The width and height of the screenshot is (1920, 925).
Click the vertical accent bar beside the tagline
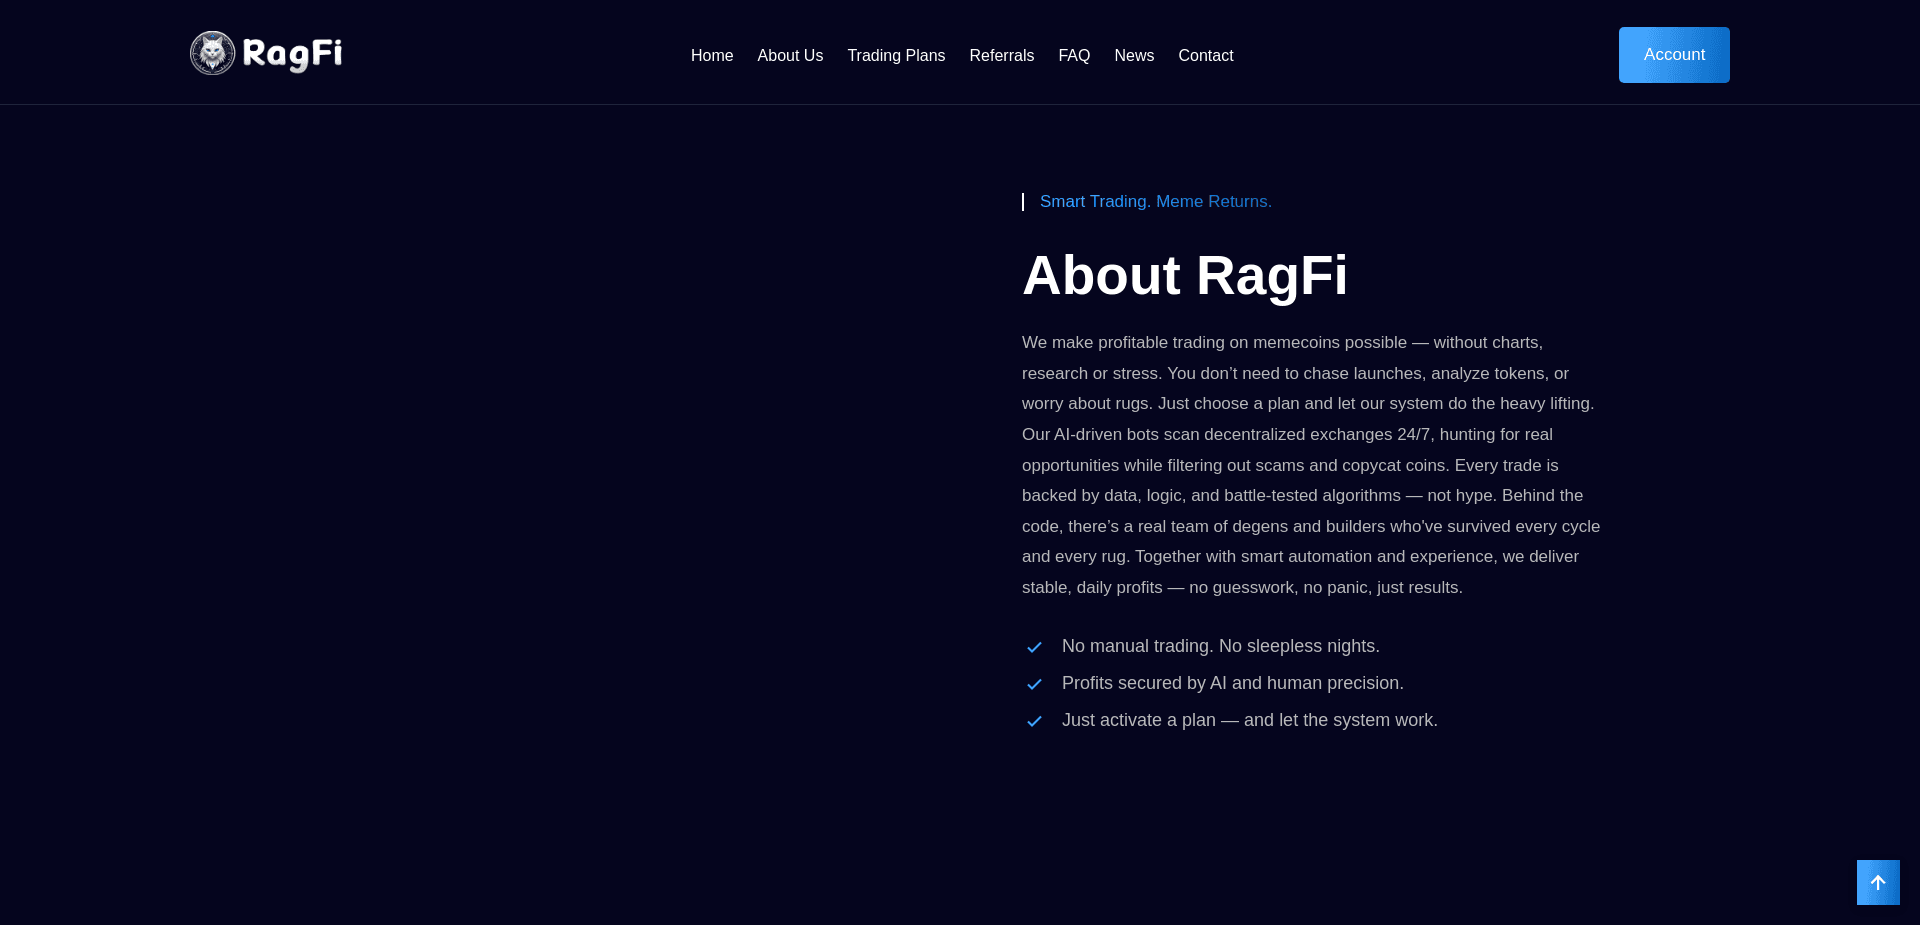point(1023,201)
